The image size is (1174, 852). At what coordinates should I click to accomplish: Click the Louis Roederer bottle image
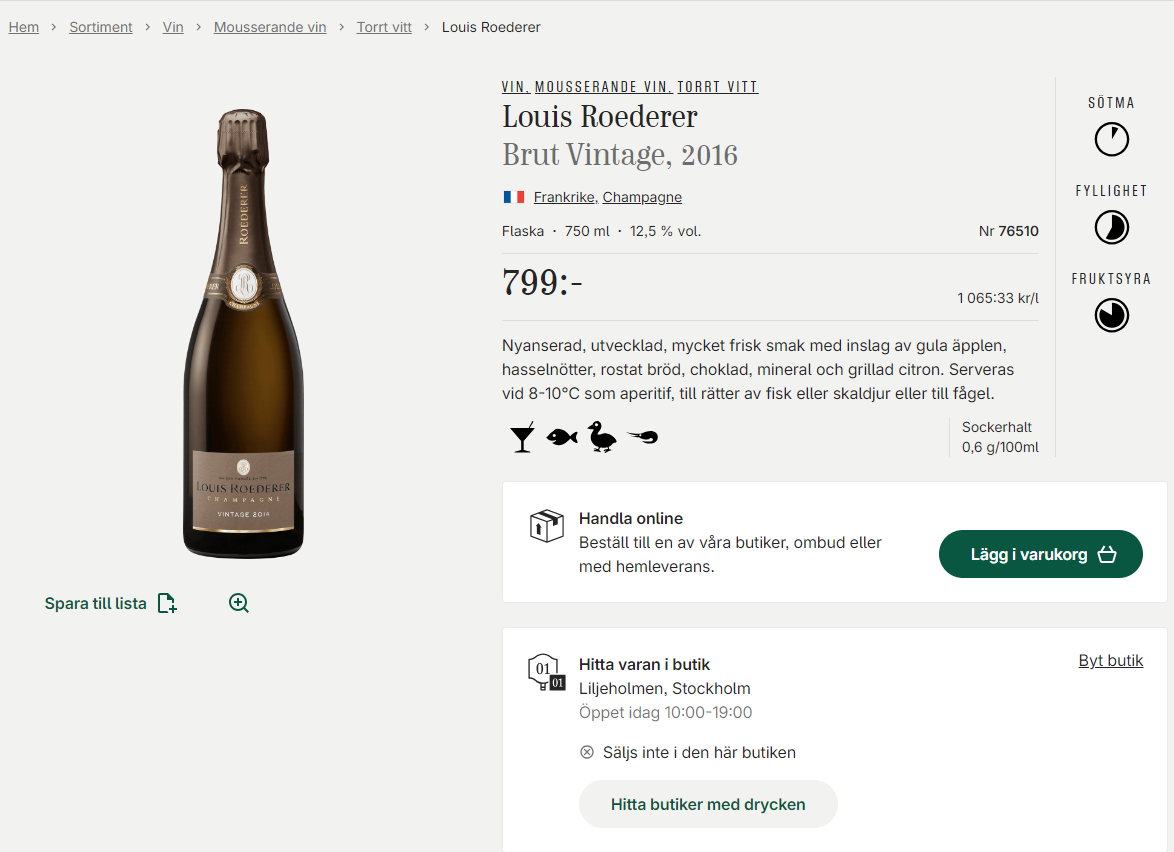point(243,333)
